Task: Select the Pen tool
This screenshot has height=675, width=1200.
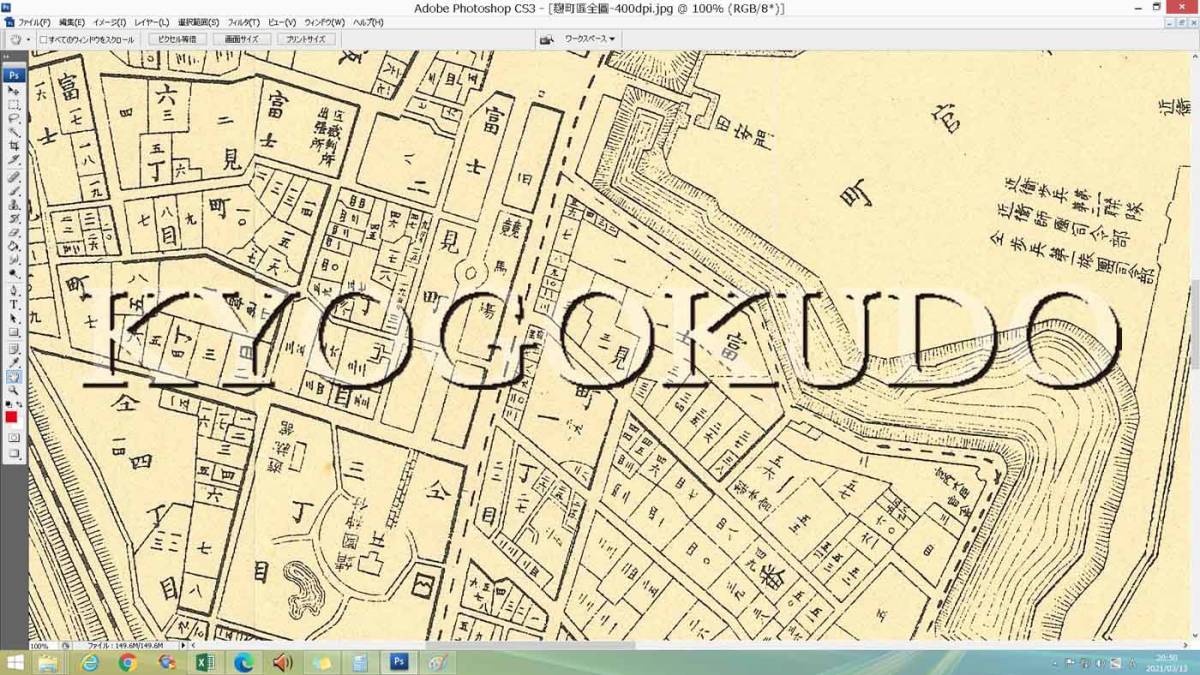Action: point(14,290)
